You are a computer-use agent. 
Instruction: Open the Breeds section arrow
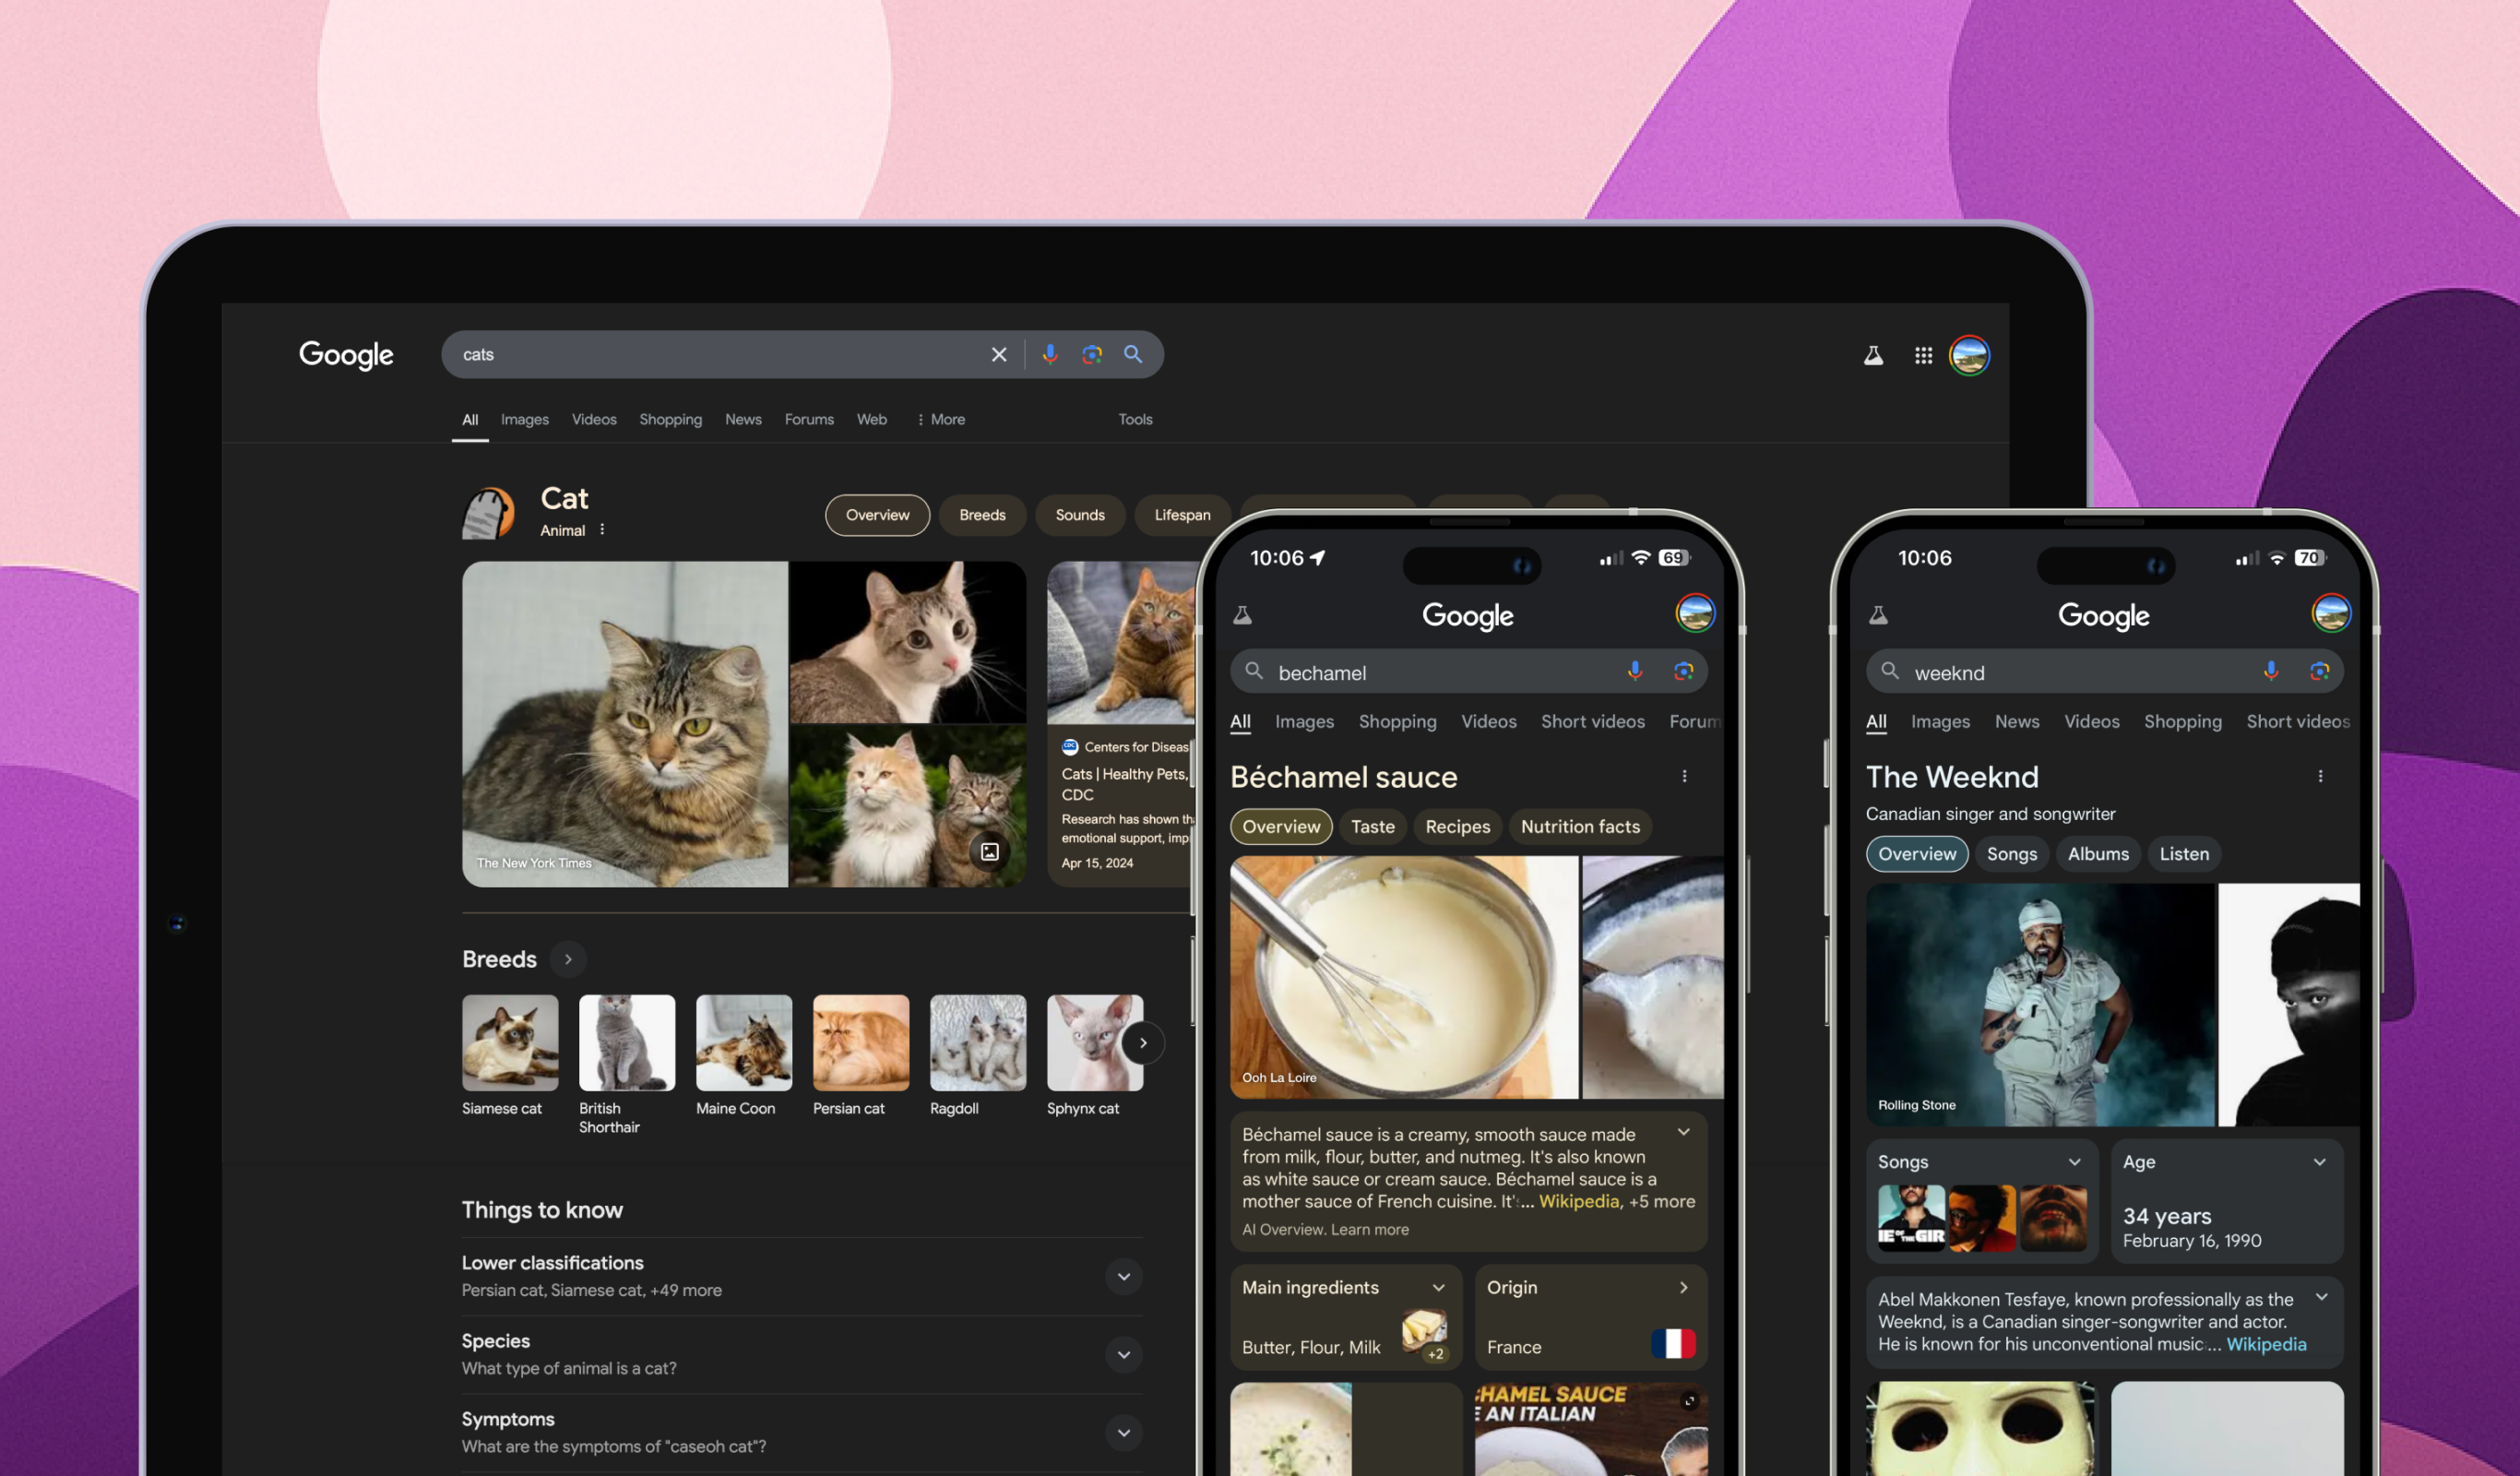pos(568,960)
